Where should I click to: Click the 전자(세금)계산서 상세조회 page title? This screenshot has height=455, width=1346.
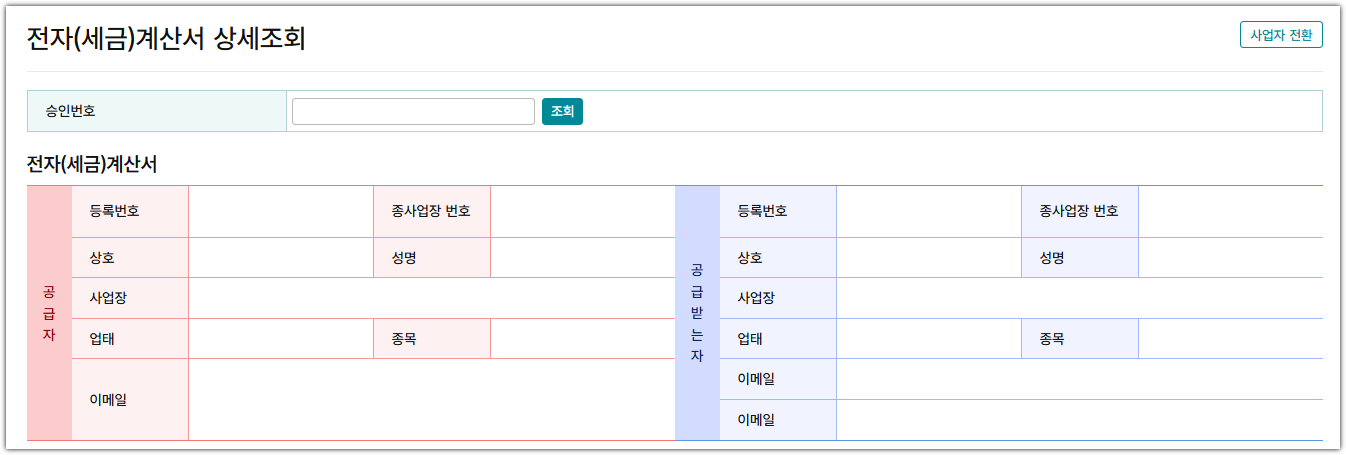point(166,38)
